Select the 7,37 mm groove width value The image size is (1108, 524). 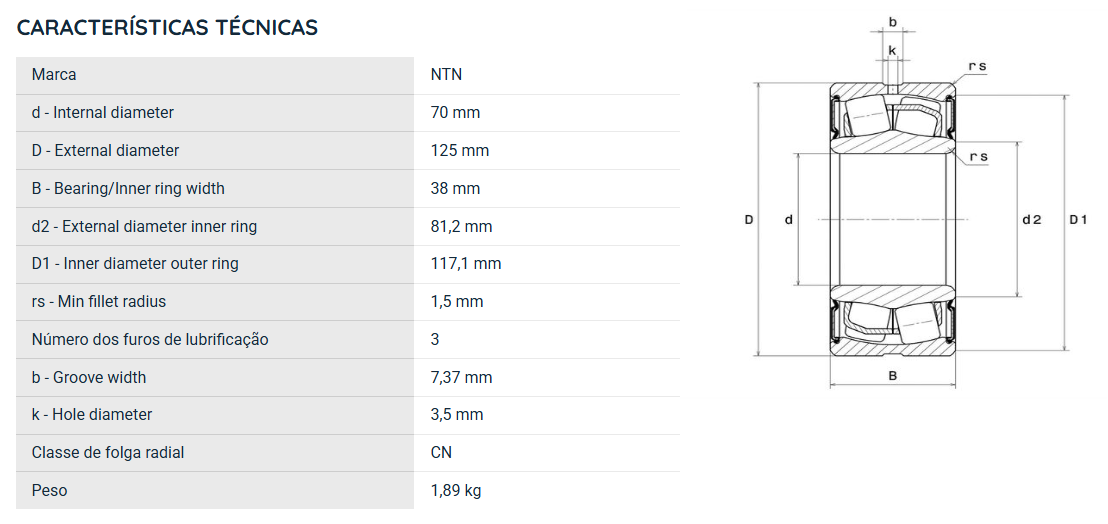click(x=461, y=378)
